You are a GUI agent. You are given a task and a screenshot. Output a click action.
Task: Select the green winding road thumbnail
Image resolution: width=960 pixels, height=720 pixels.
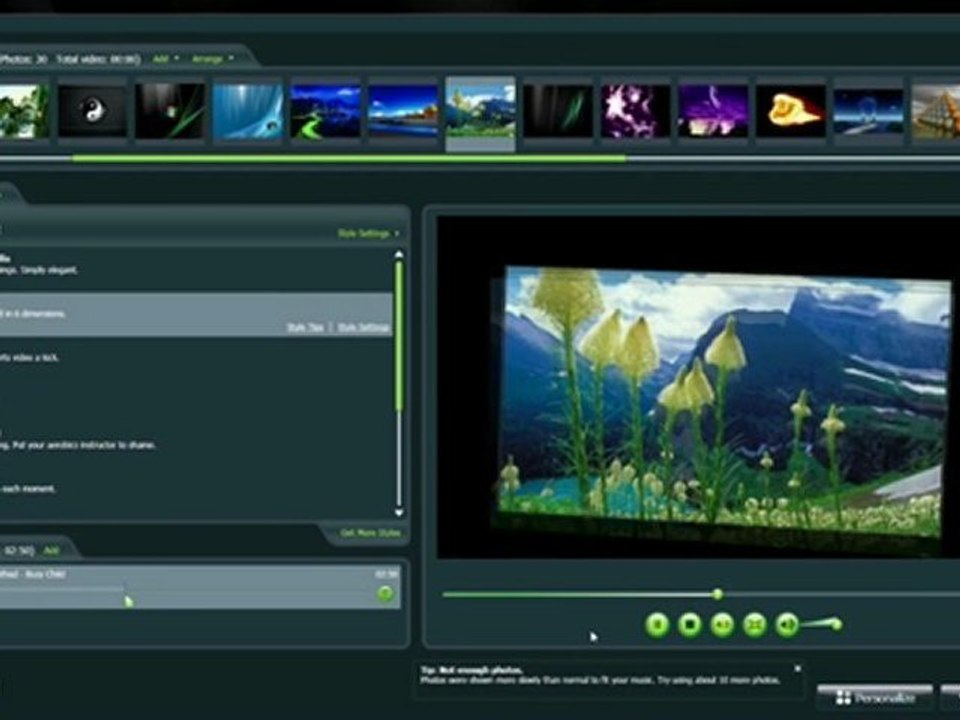coord(326,111)
